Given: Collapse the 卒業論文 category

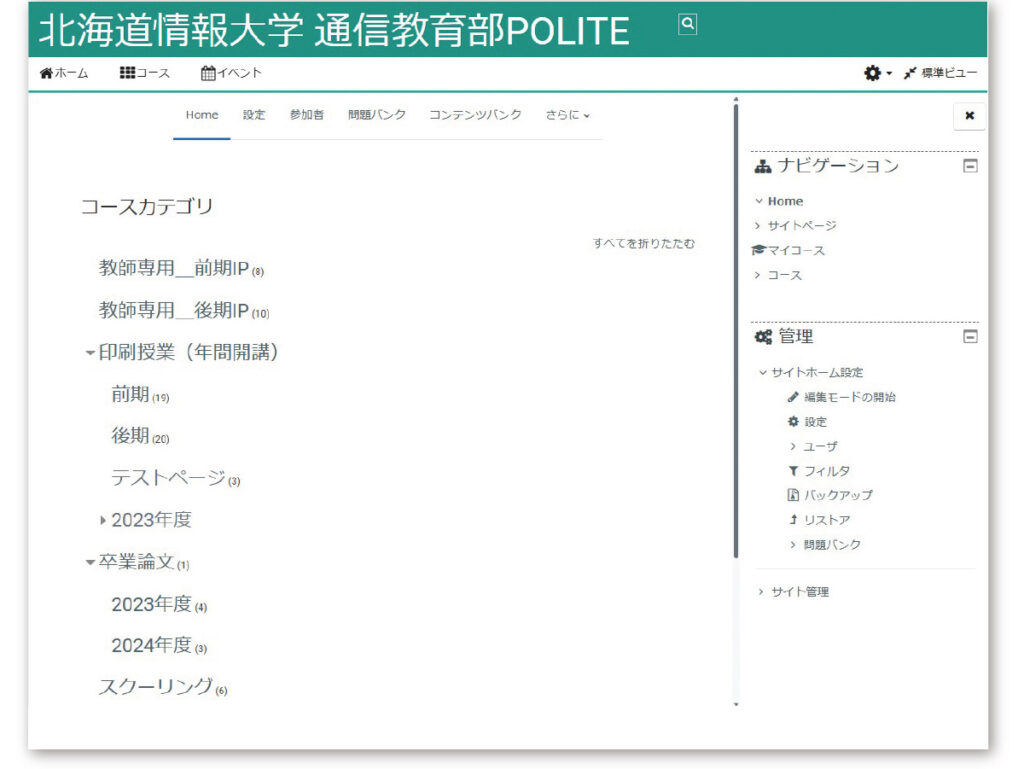Looking at the screenshot, I should coord(90,562).
